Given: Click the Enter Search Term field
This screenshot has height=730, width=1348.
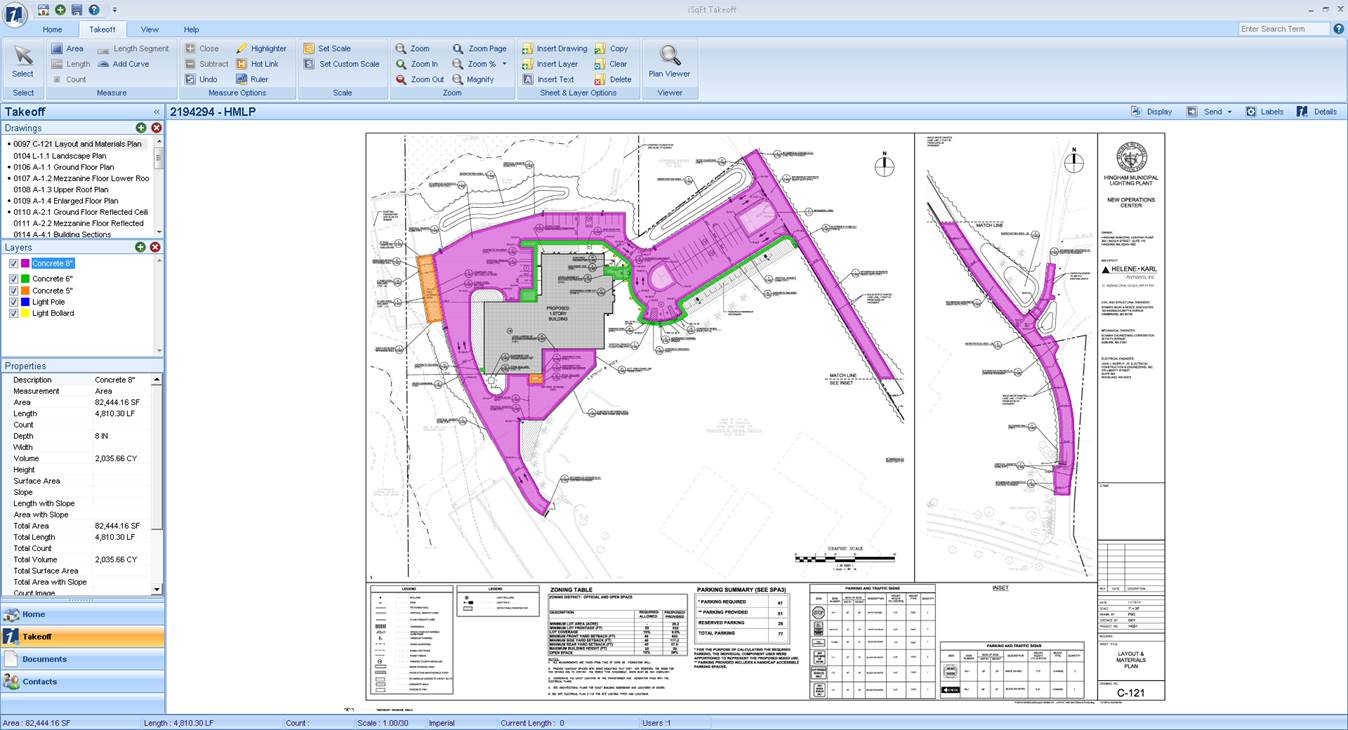Looking at the screenshot, I should click(x=1284, y=29).
